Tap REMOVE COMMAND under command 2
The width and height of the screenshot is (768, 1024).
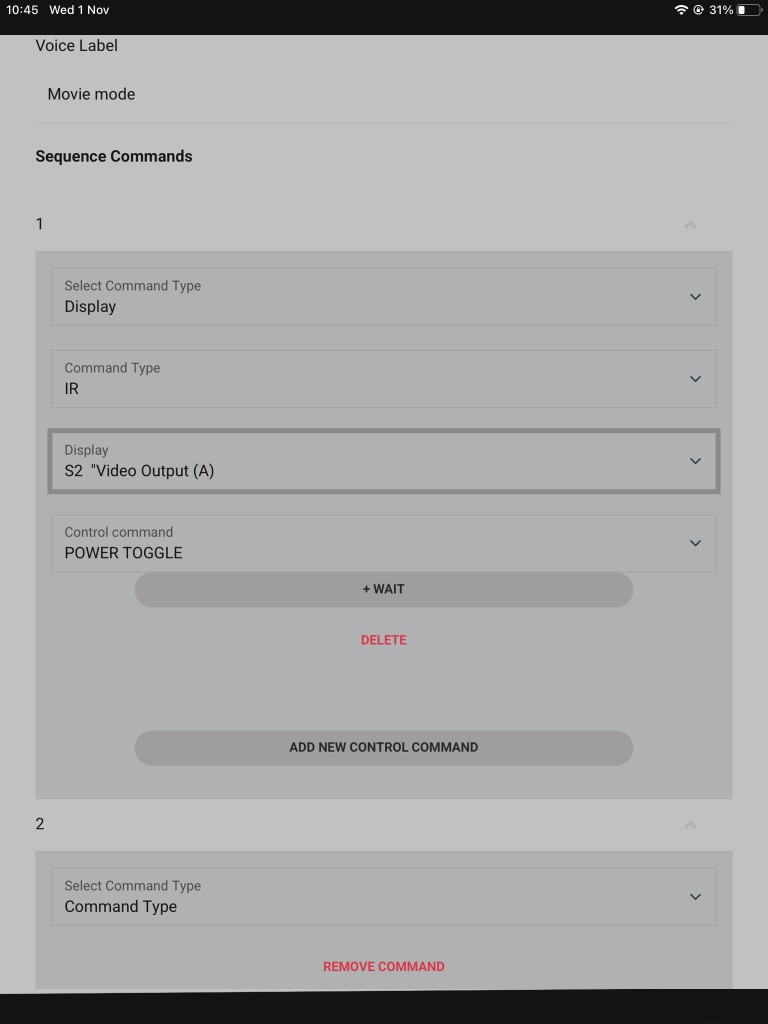[x=384, y=966]
